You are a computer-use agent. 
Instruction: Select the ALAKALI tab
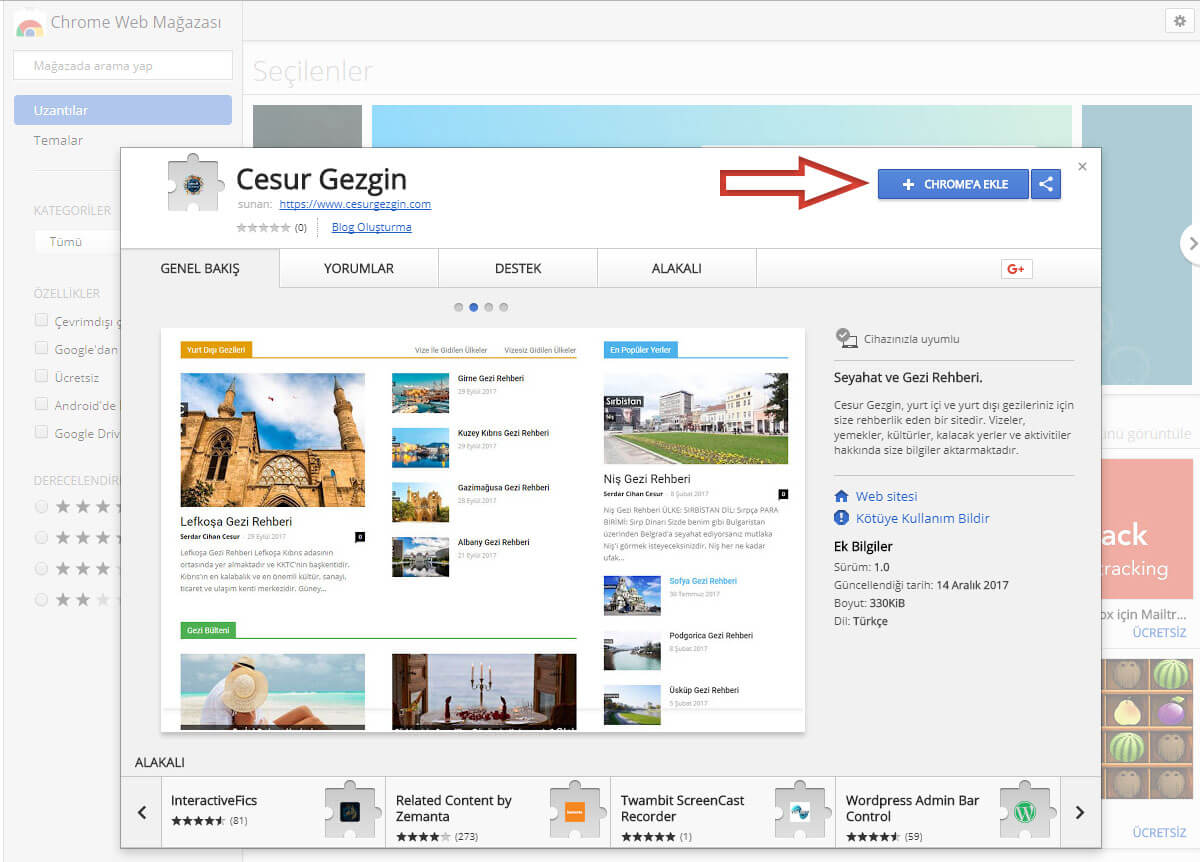coord(677,268)
